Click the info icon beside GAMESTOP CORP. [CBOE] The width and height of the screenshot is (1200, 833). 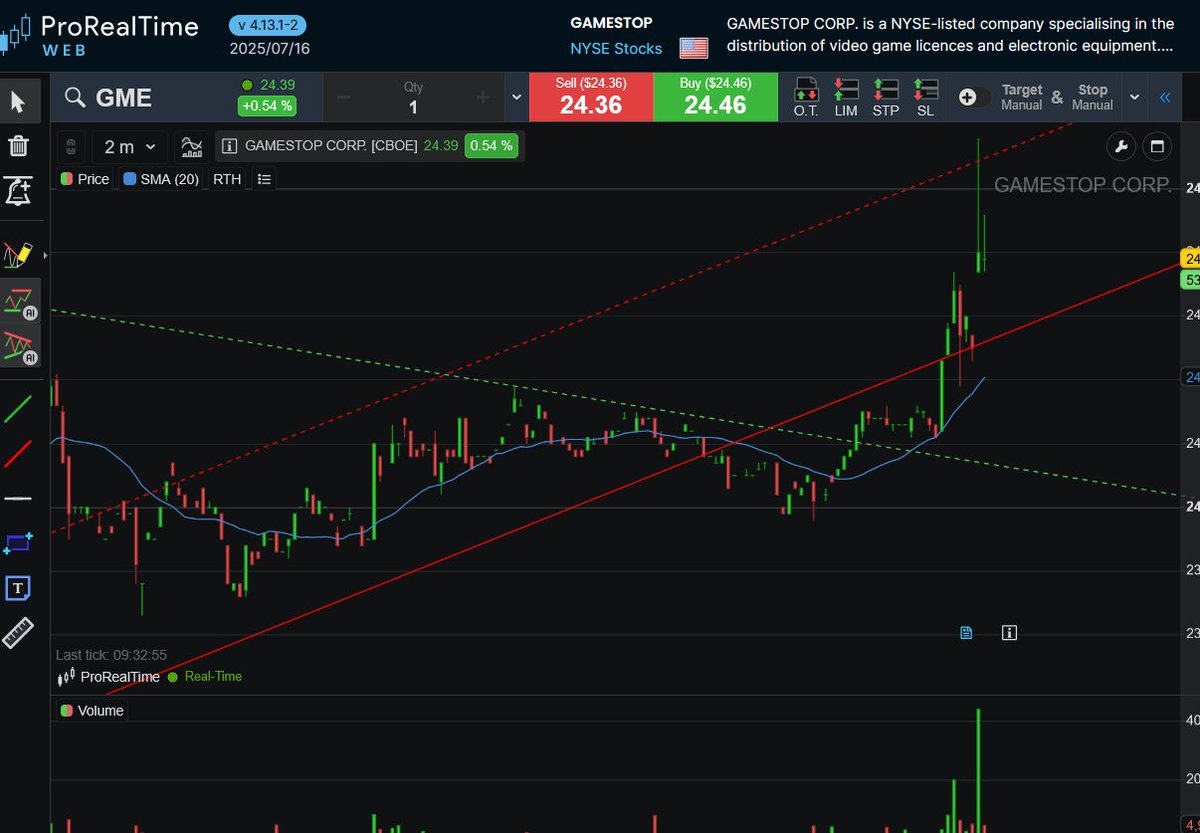[x=229, y=146]
